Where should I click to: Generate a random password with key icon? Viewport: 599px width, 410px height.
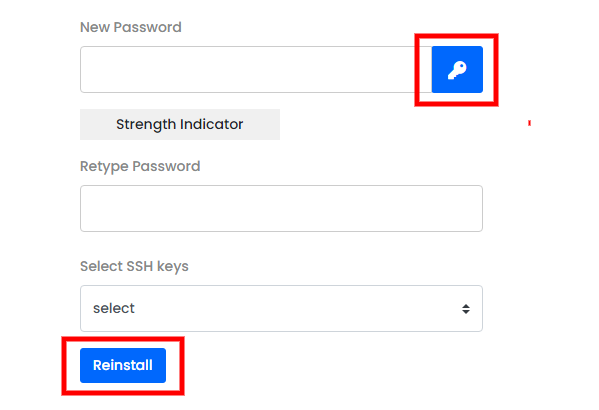click(x=457, y=70)
